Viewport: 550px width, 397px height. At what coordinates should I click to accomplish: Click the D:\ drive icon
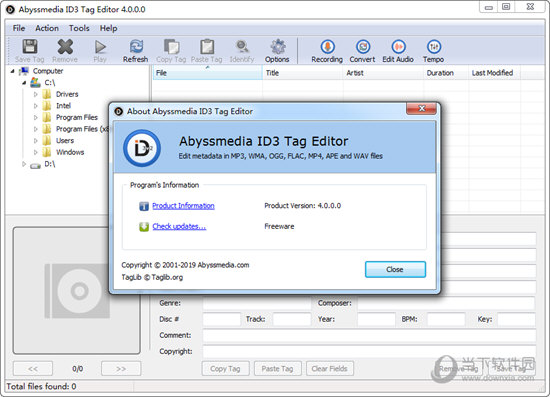coord(35,165)
